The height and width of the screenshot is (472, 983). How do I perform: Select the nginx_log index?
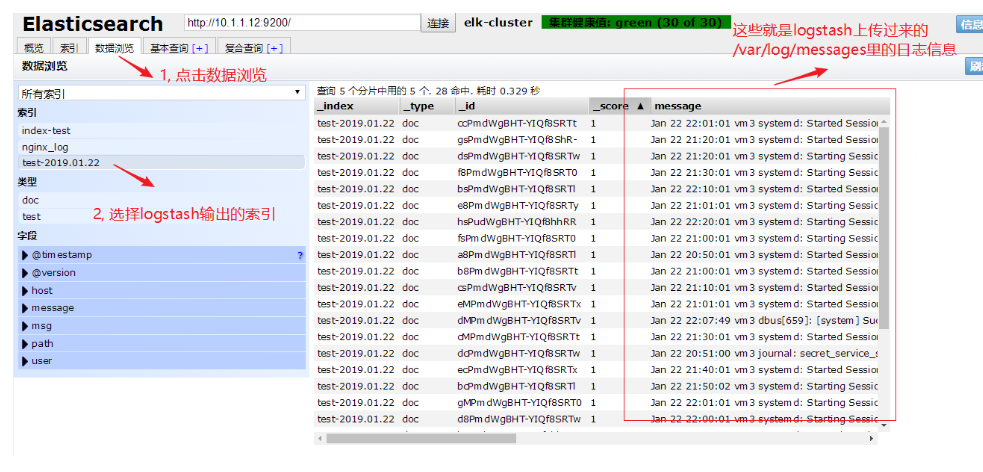(x=161, y=147)
